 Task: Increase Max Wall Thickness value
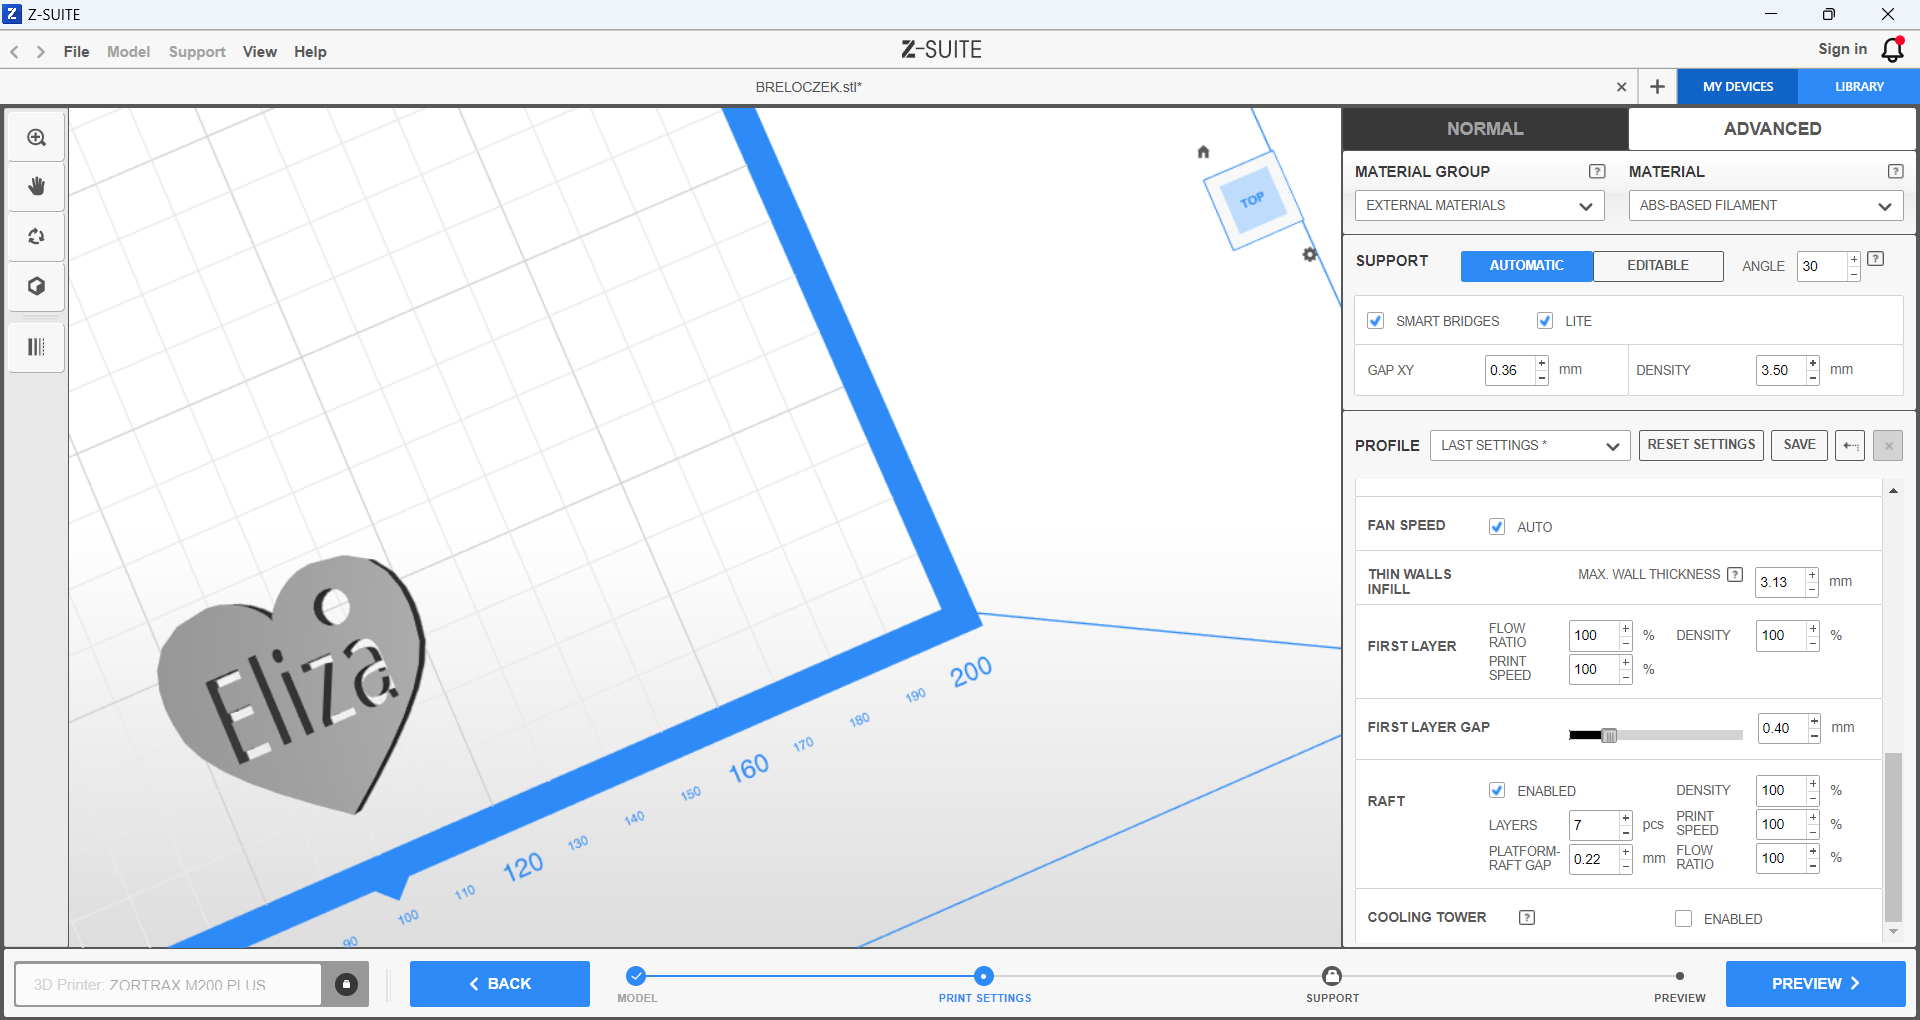[1812, 575]
